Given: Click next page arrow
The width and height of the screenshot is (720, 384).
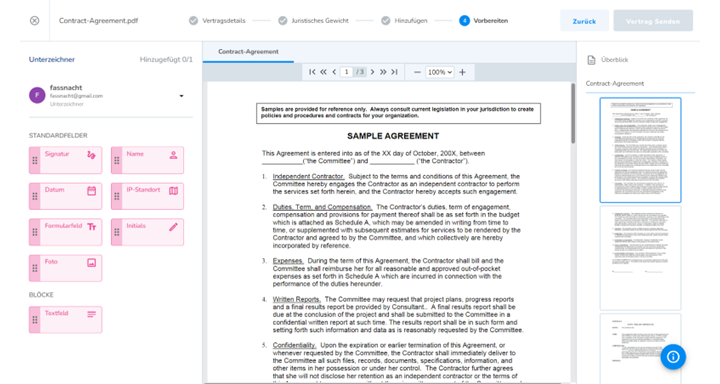Looking at the screenshot, I should (x=372, y=72).
